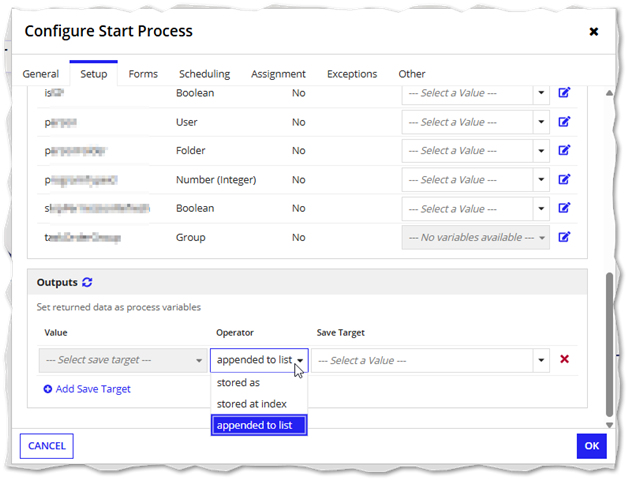This screenshot has width=628, height=480.
Task: Click the edit icon in the Number (Integer) row
Action: [564, 180]
